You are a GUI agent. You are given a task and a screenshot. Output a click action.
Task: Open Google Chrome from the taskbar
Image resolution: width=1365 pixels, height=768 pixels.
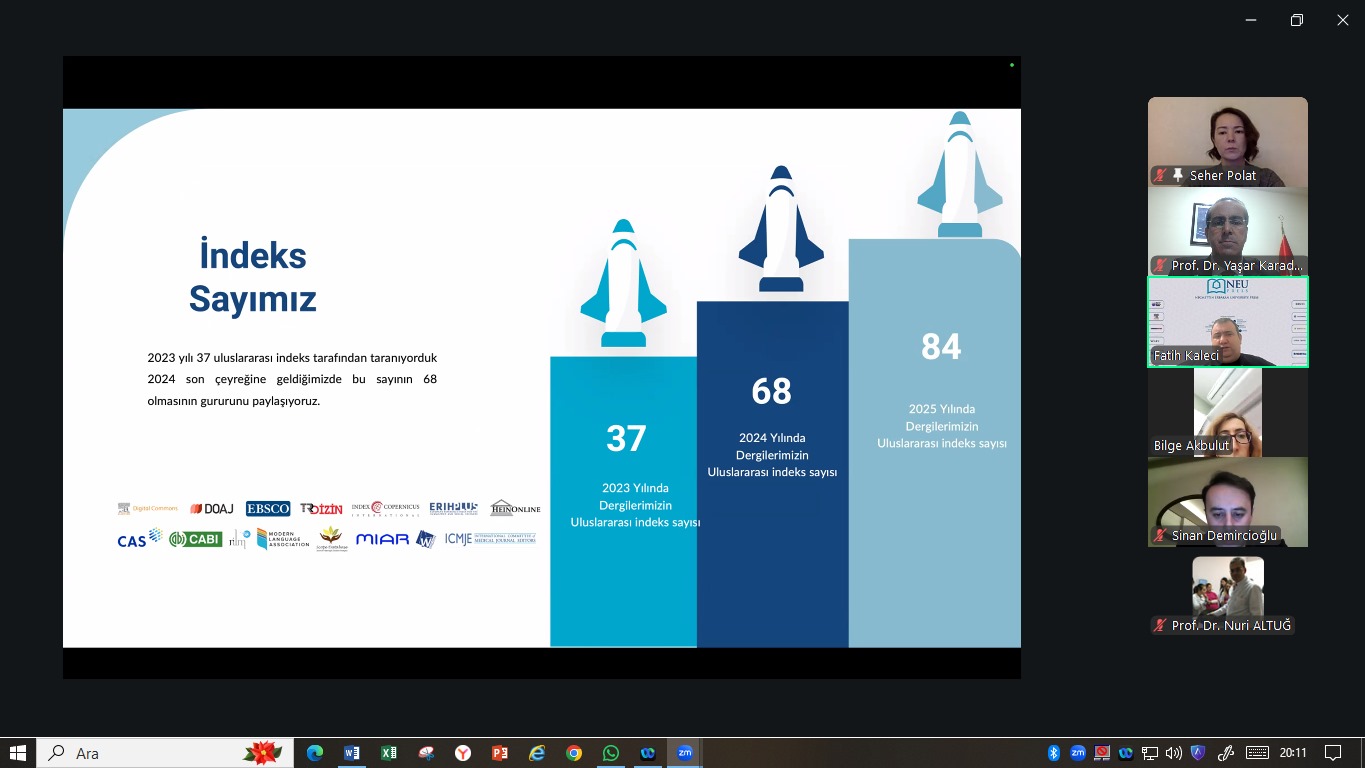574,753
